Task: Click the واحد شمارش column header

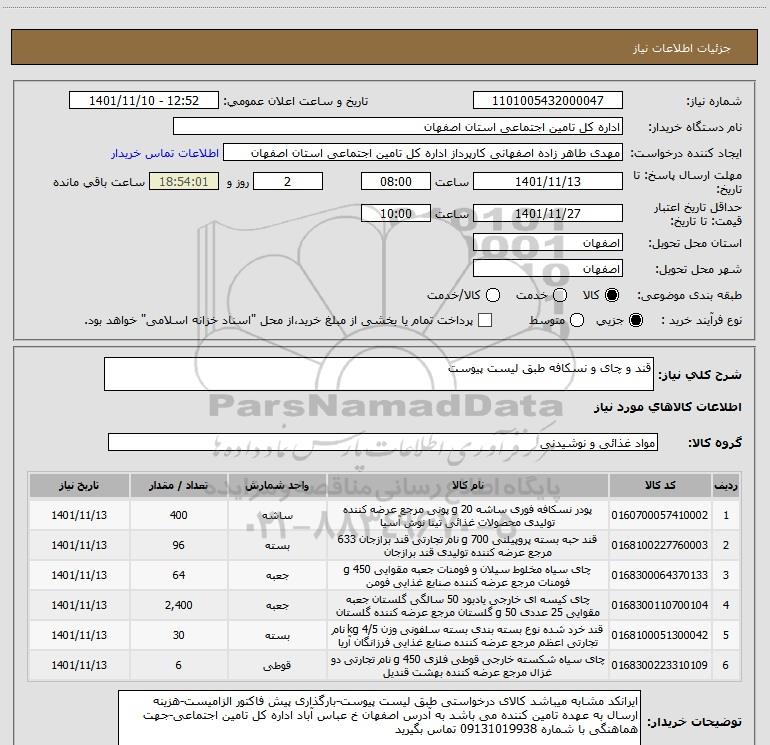Action: 277,486
